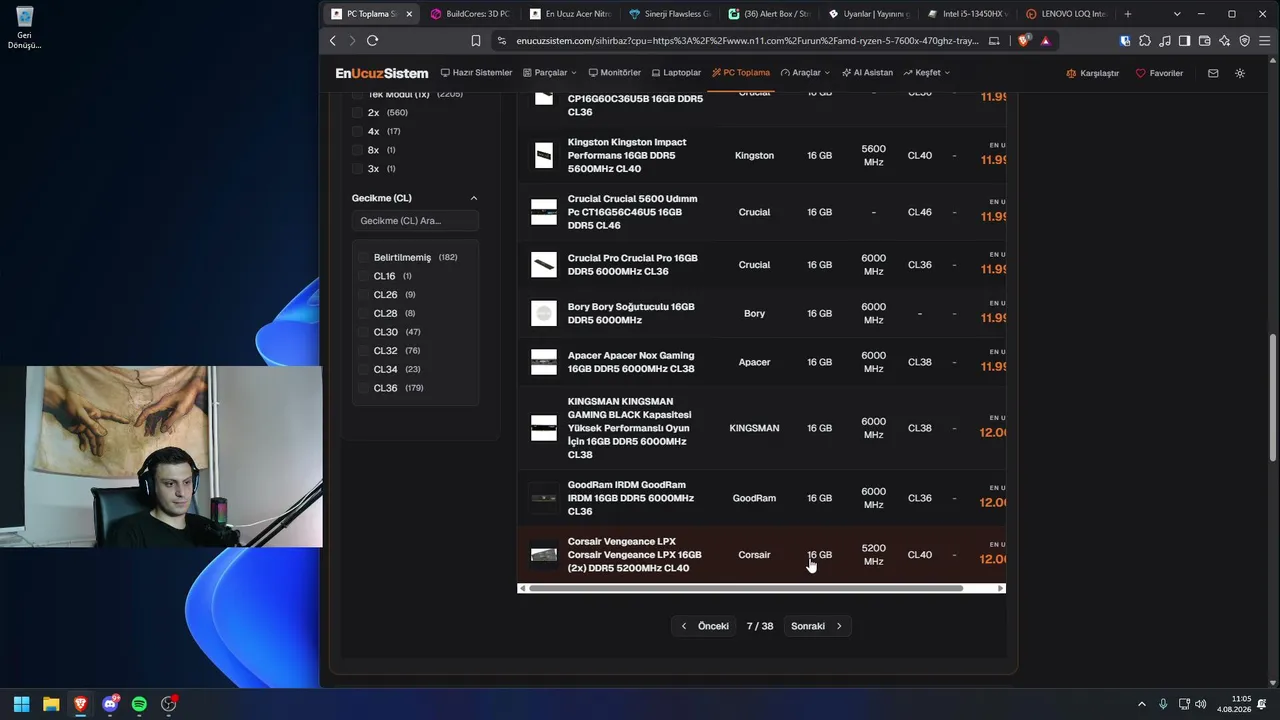The image size is (1280, 720).
Task: Open File Explorer from the taskbar
Action: pyautogui.click(x=51, y=704)
